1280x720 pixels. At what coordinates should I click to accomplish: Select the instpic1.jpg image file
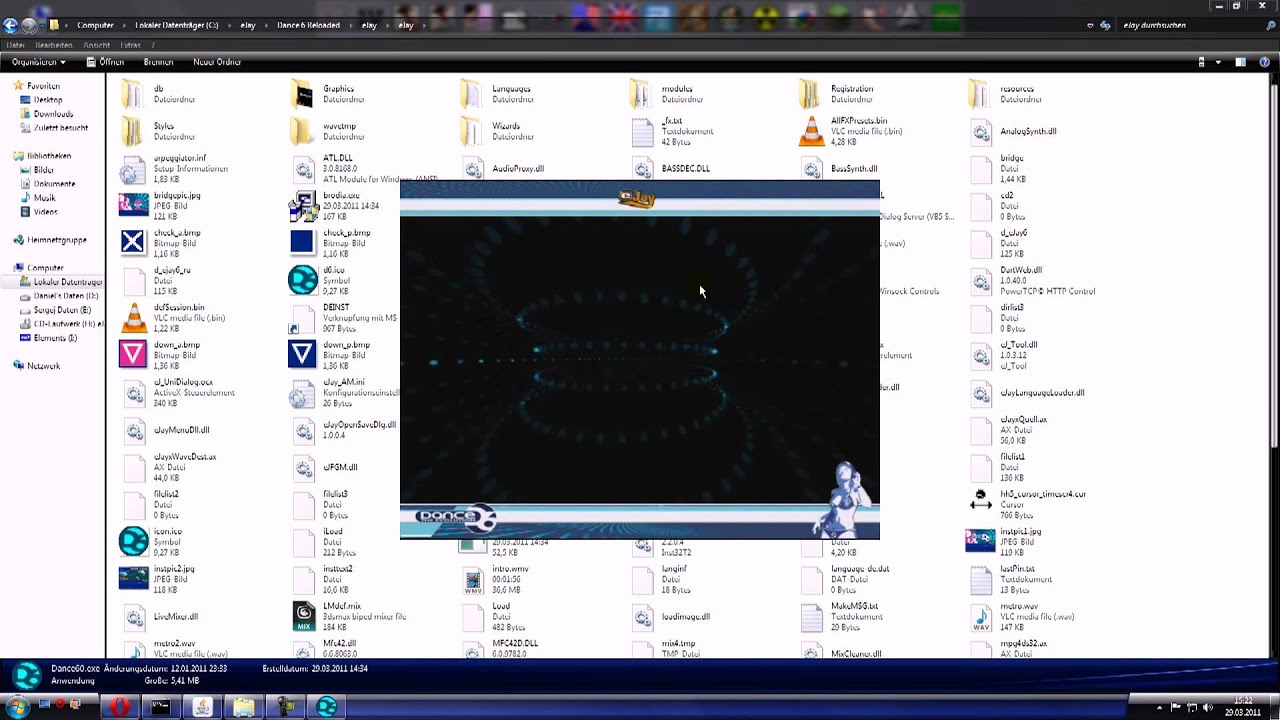(980, 541)
